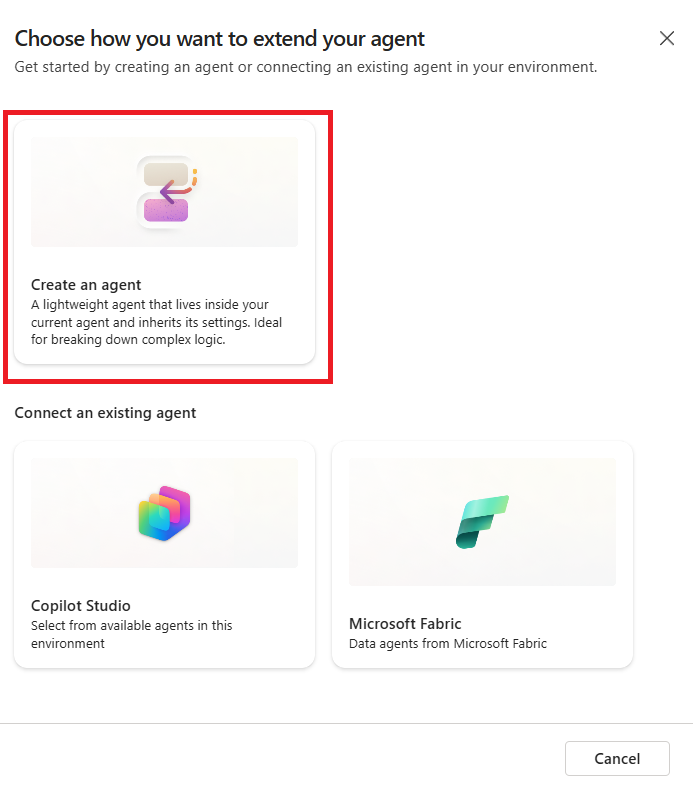Click 'Data agents from Microsoft Fabric' text
Viewport: 693px width, 785px height.
pyautogui.click(x=448, y=644)
